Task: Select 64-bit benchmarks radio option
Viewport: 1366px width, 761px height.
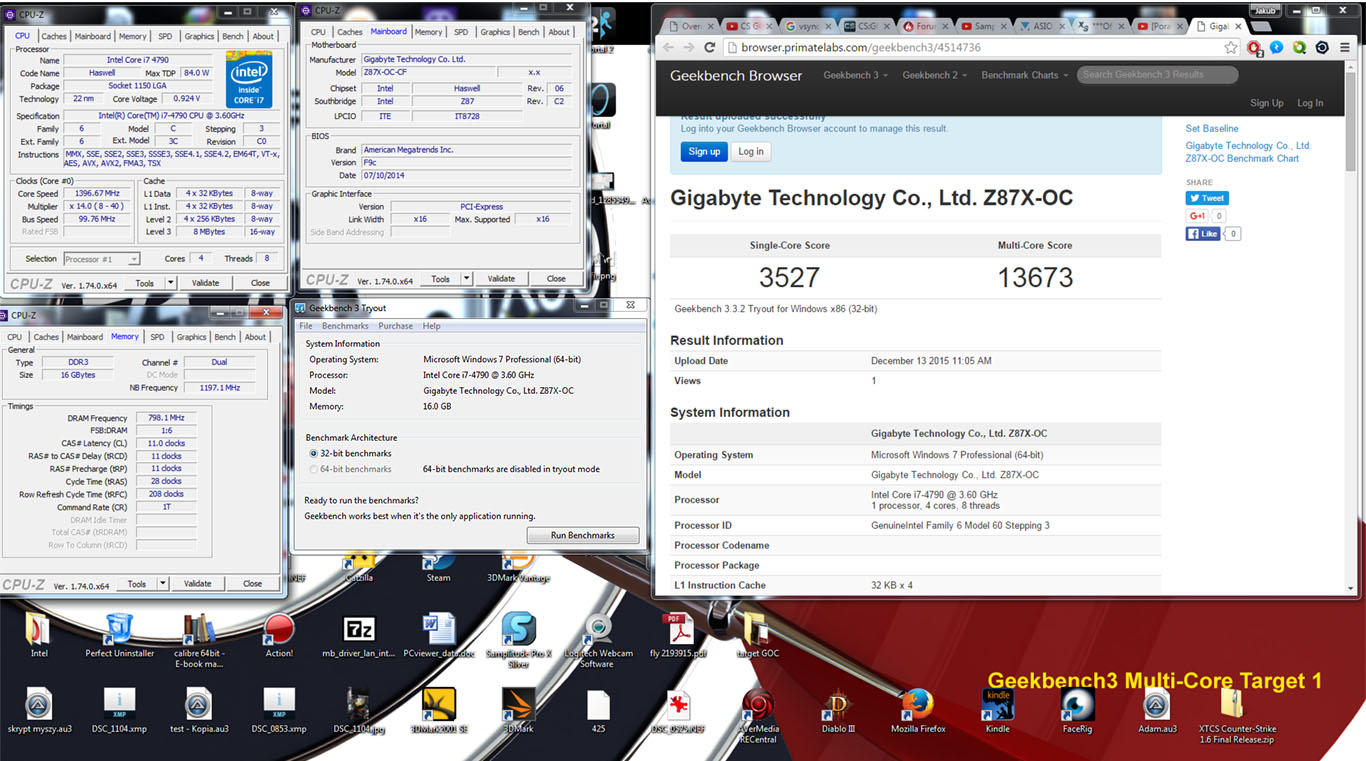Action: (313, 469)
